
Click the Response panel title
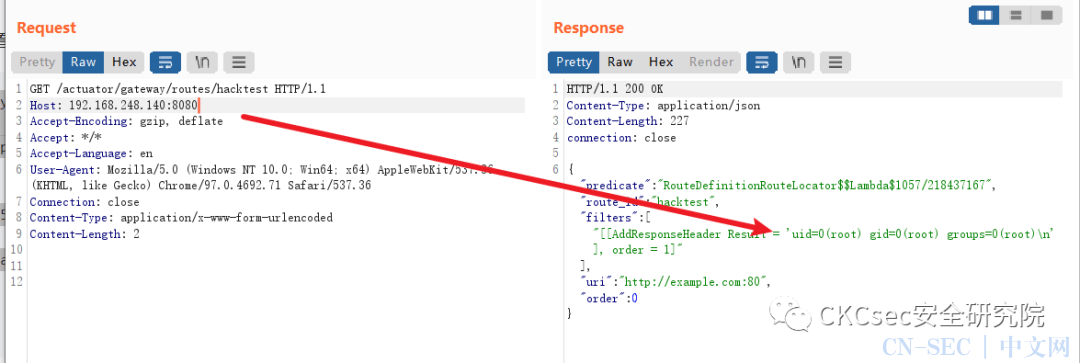[x=588, y=28]
